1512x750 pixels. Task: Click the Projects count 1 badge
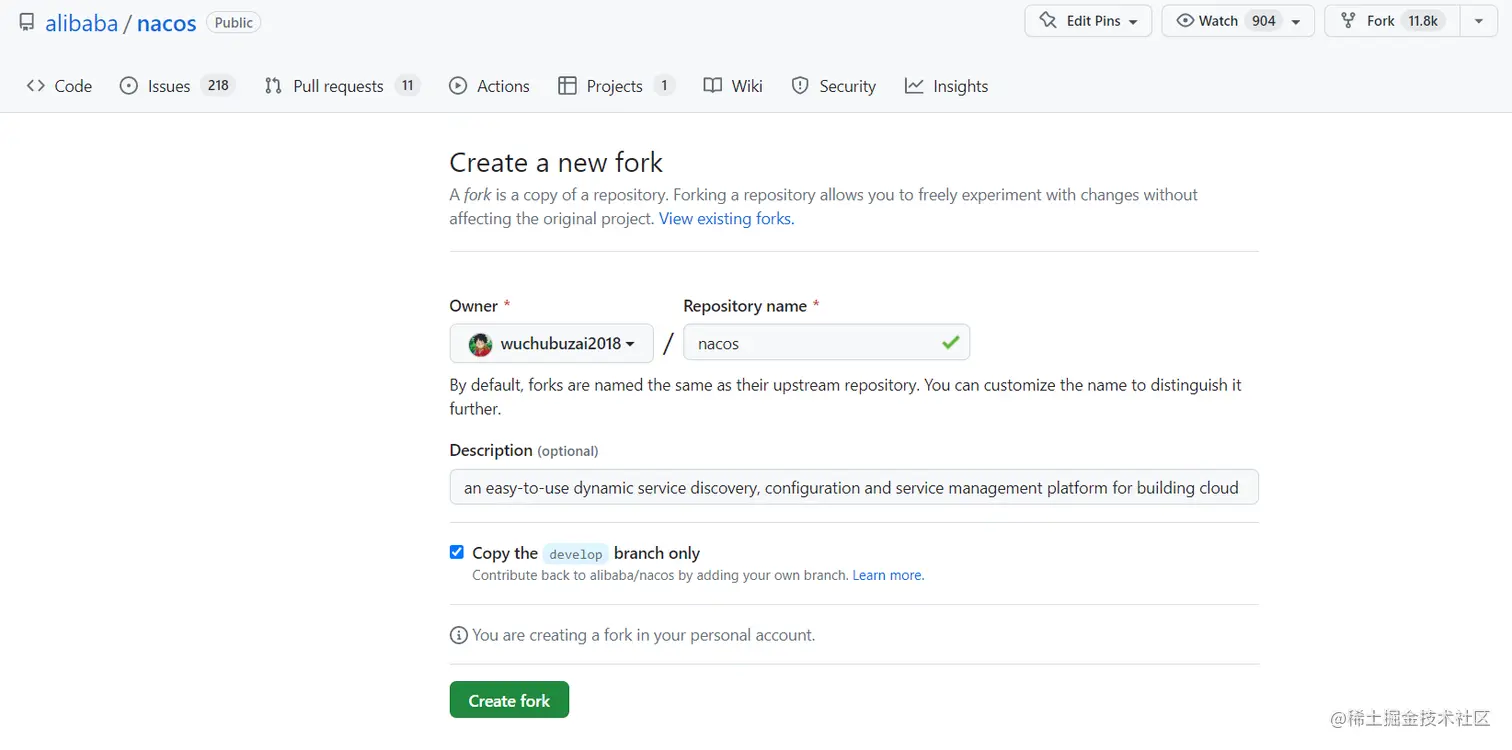(x=664, y=86)
